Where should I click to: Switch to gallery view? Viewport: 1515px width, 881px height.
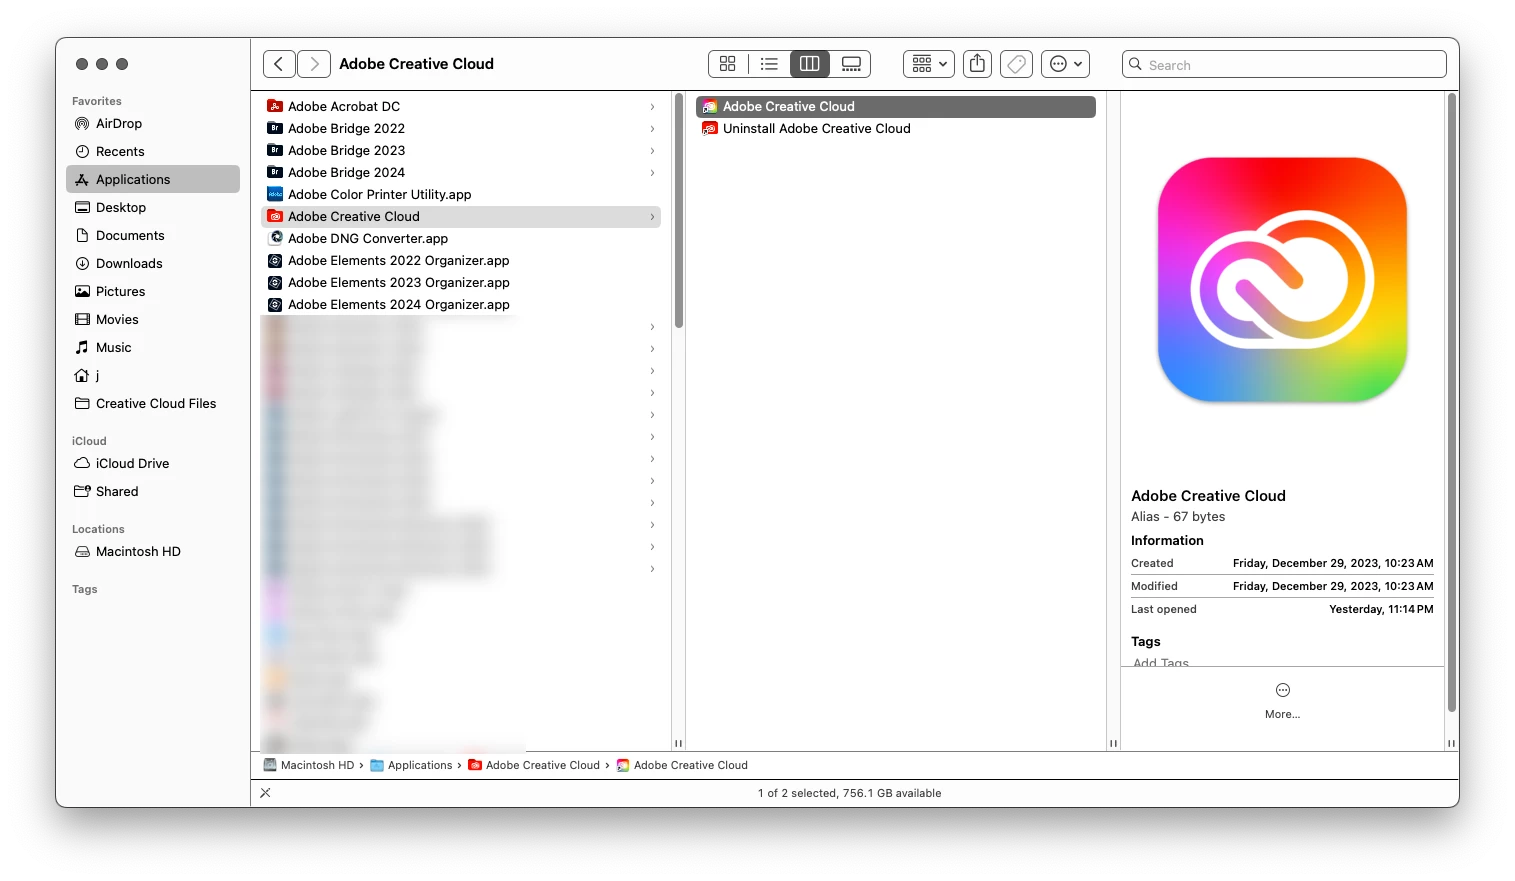tap(851, 64)
